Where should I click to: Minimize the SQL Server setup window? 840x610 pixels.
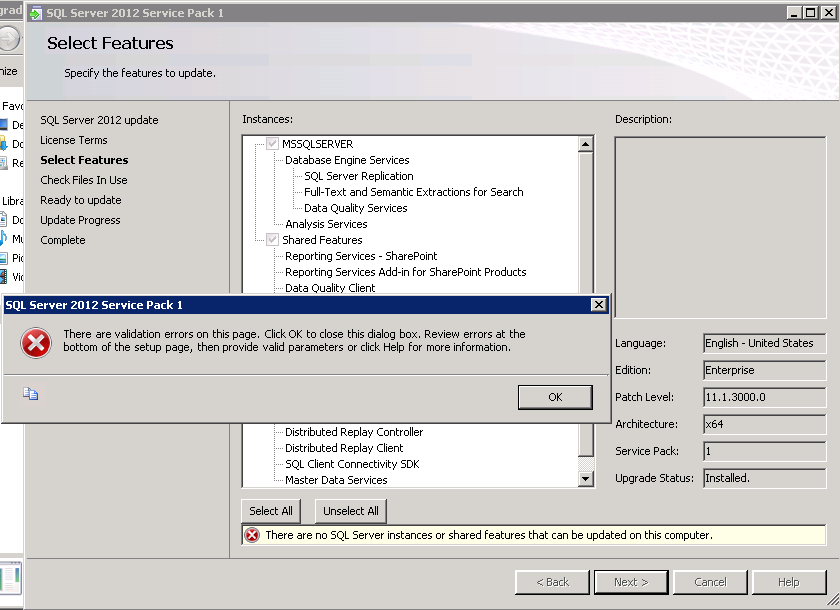[794, 13]
